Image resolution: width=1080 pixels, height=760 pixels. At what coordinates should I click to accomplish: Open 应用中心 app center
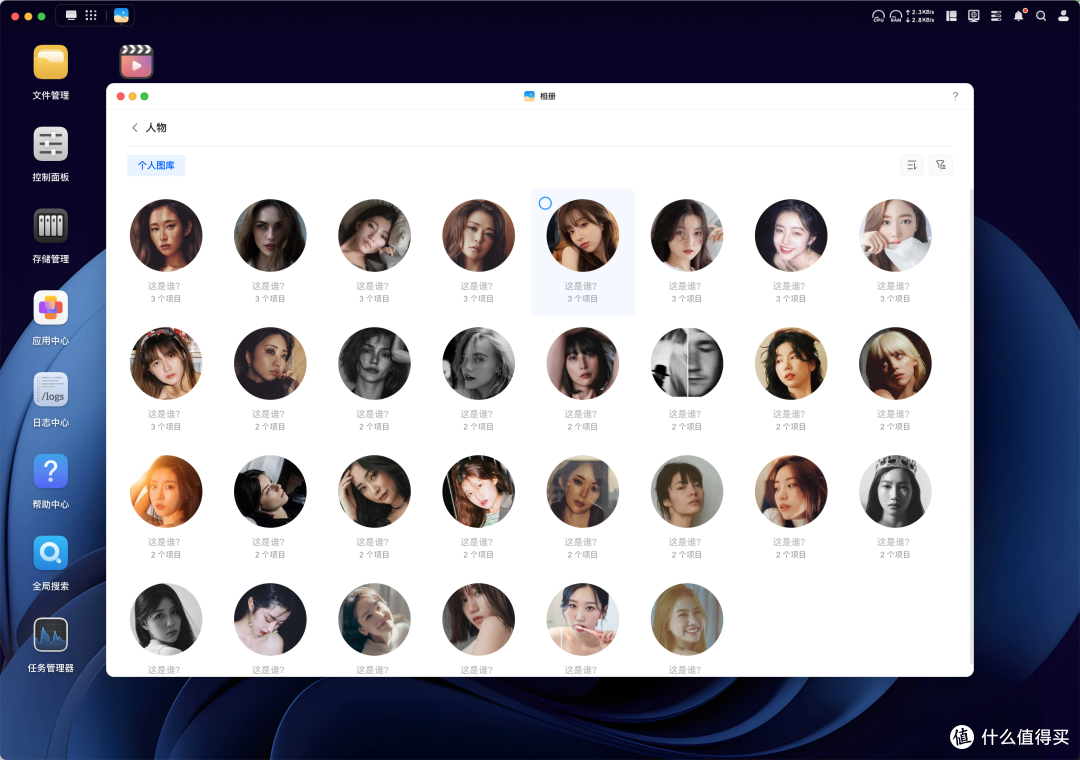51,308
